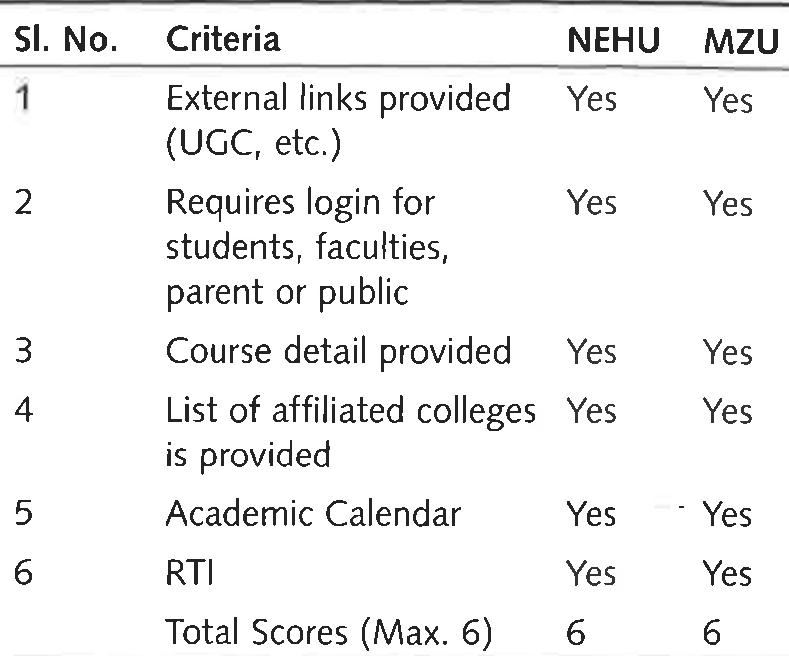Click the "Total Scores (Max. 6)" label
The image size is (789, 656).
click(x=329, y=632)
